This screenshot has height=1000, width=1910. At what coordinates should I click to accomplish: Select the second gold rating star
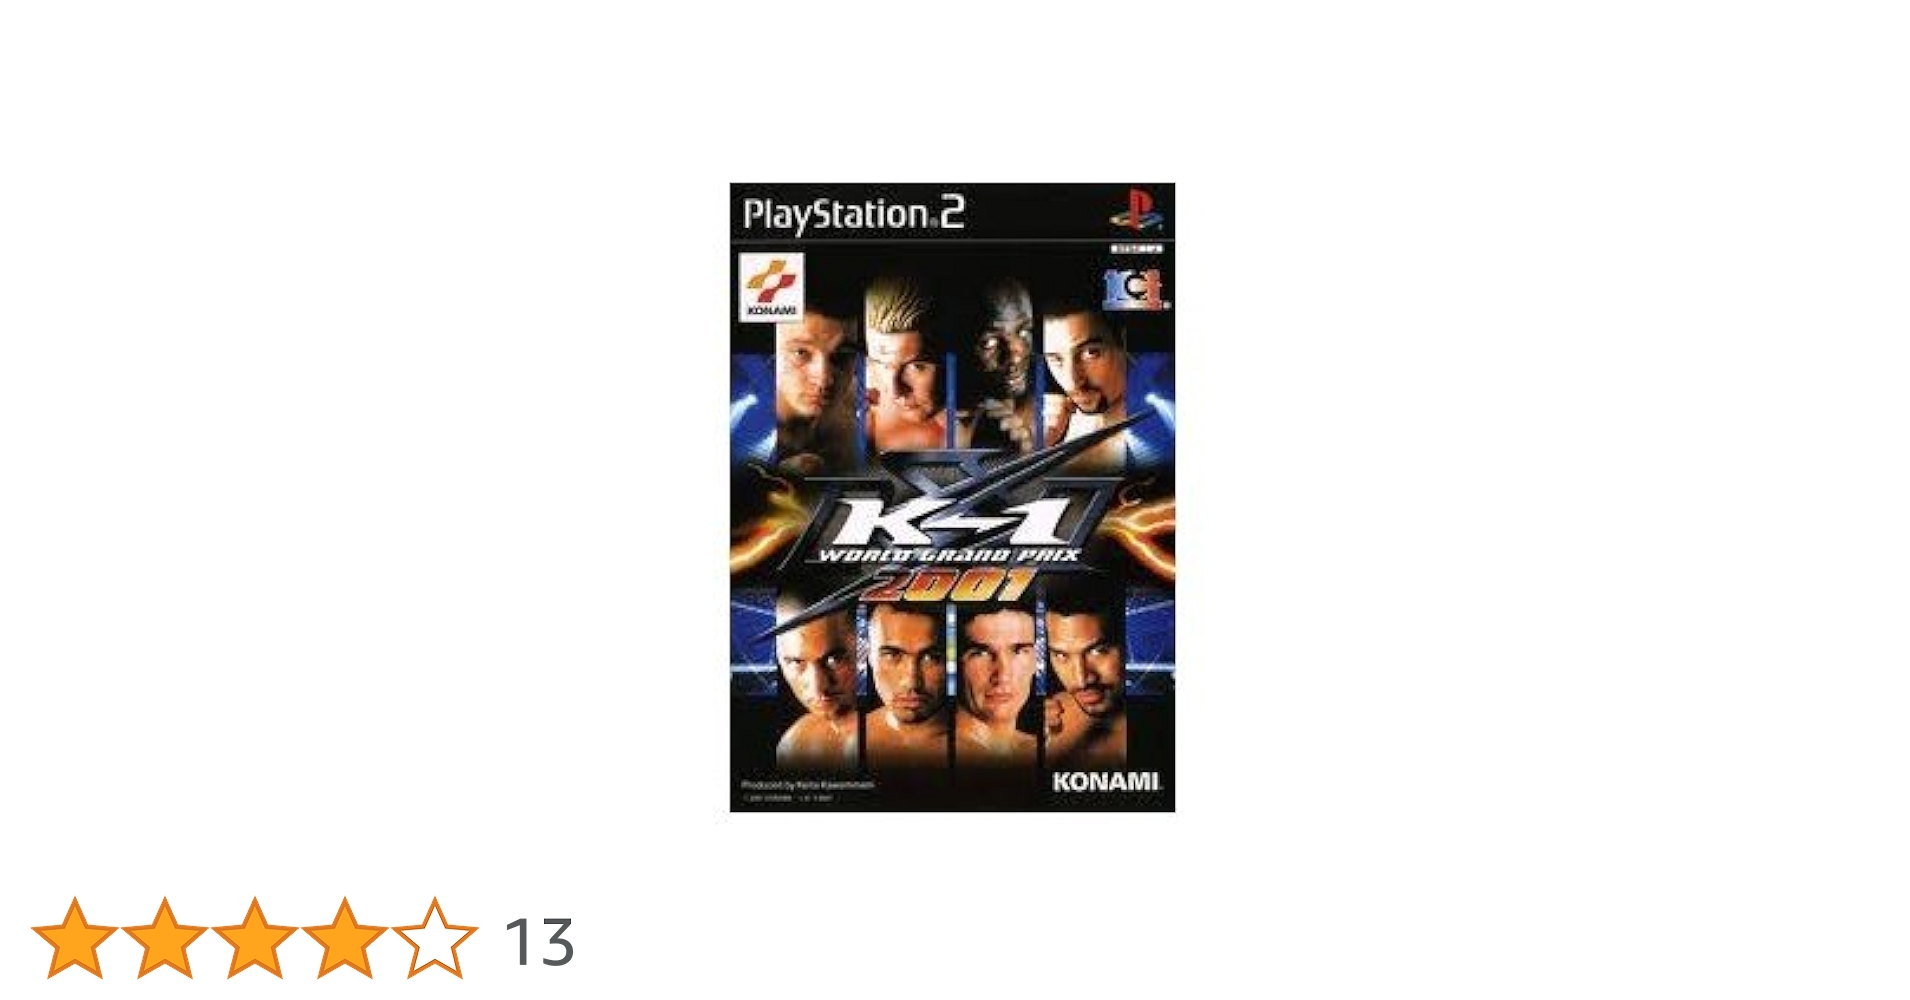pos(165,938)
